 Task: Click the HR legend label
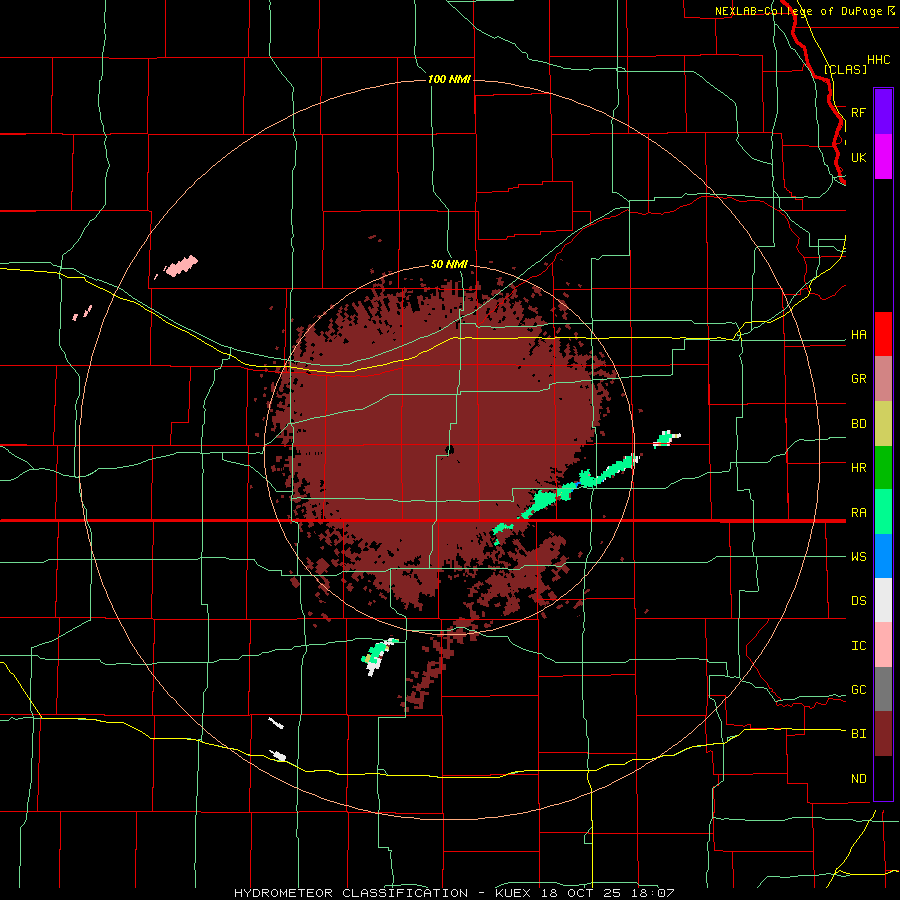(x=858, y=468)
